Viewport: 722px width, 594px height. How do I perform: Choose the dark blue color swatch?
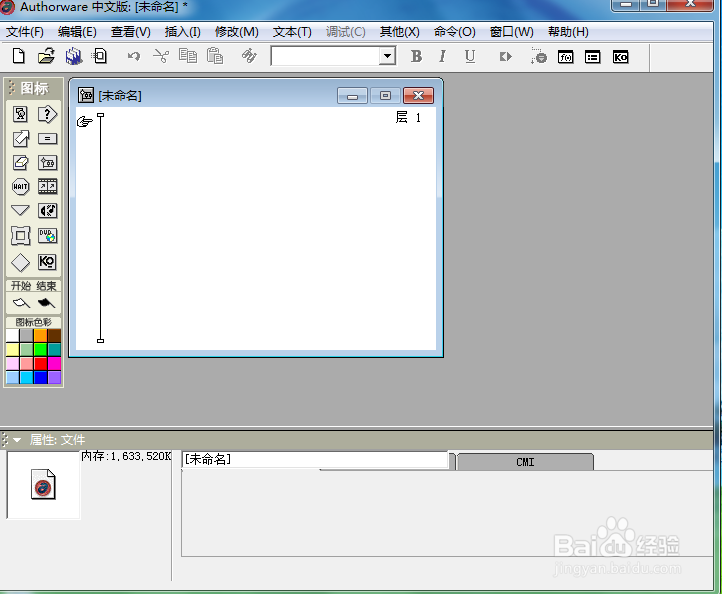coord(41,378)
